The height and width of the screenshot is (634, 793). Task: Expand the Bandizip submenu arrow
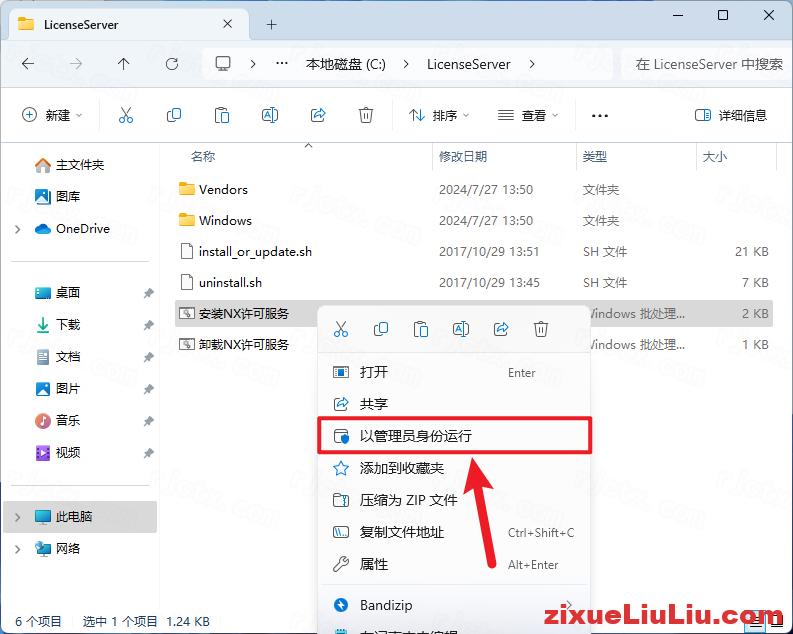click(x=569, y=605)
